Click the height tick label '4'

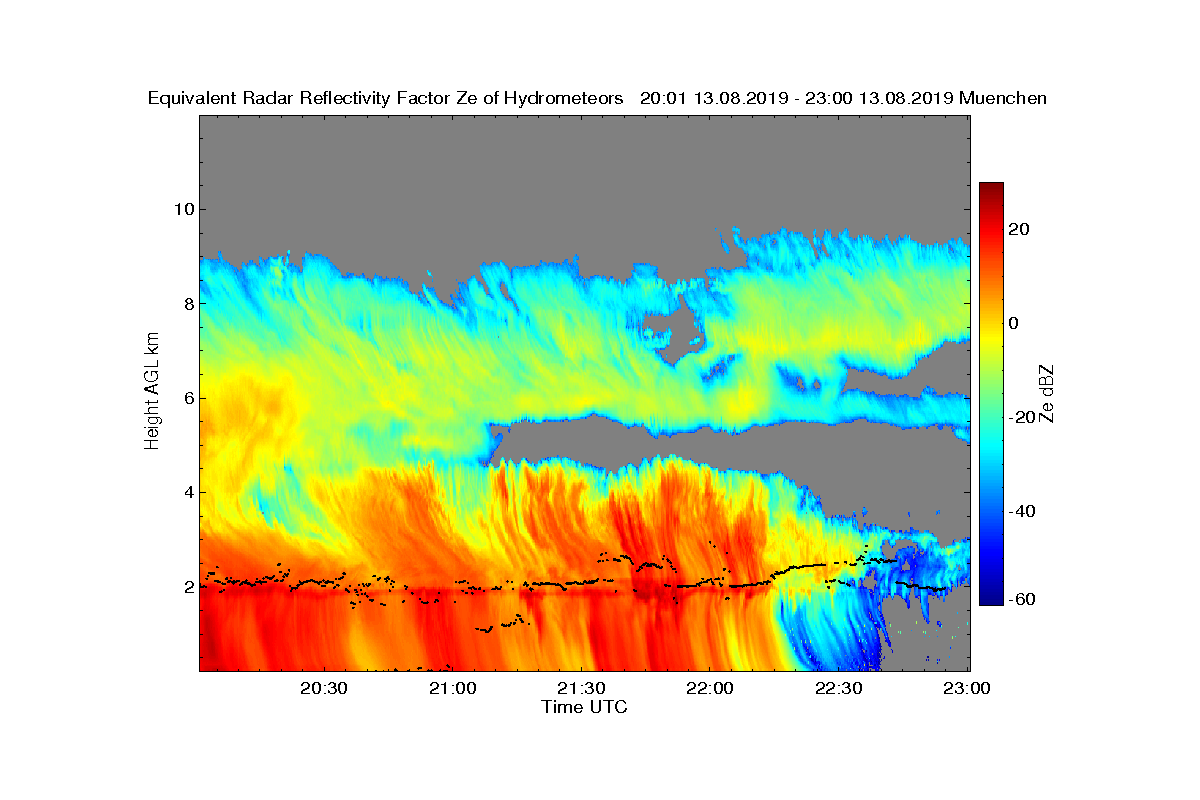click(187, 492)
